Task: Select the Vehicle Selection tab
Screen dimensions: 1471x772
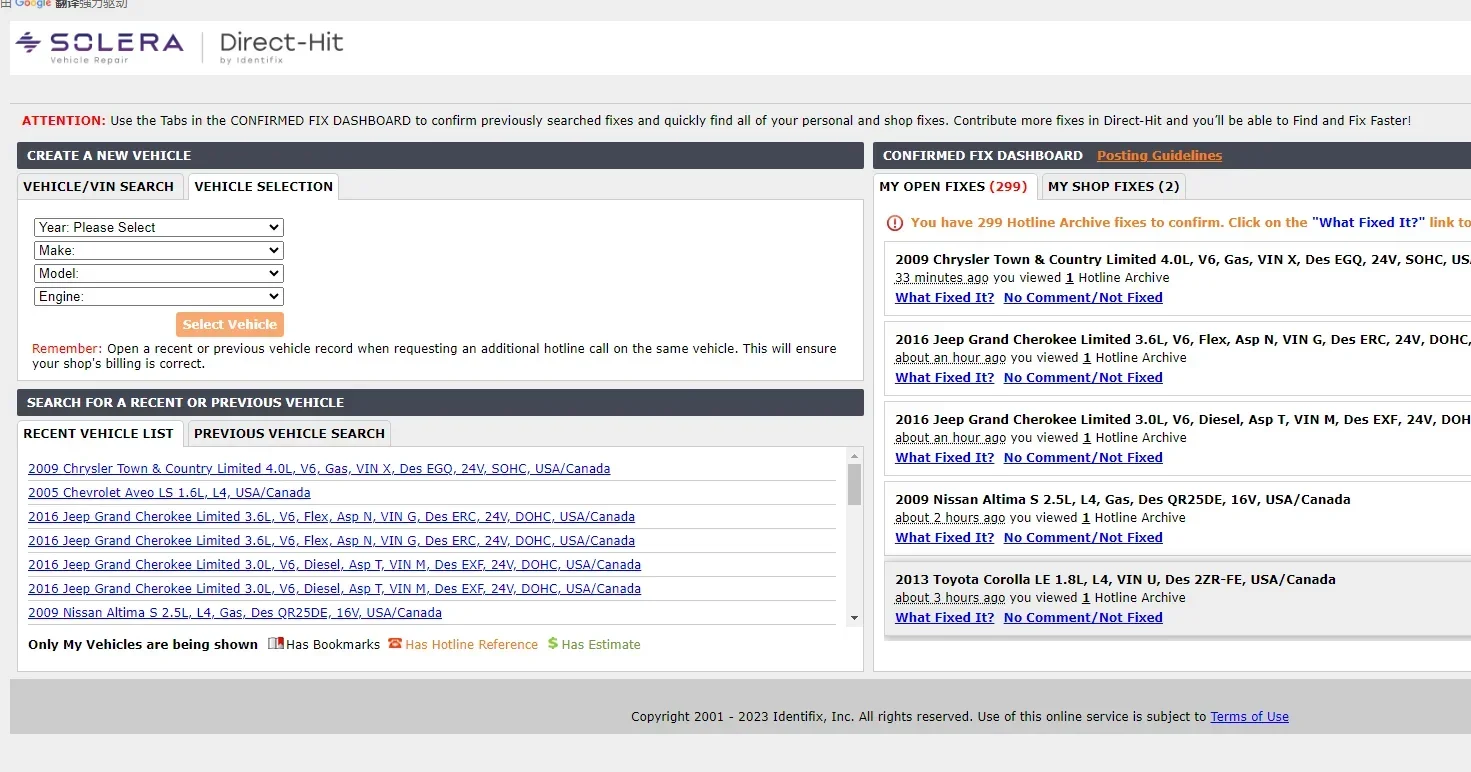Action: [x=264, y=186]
